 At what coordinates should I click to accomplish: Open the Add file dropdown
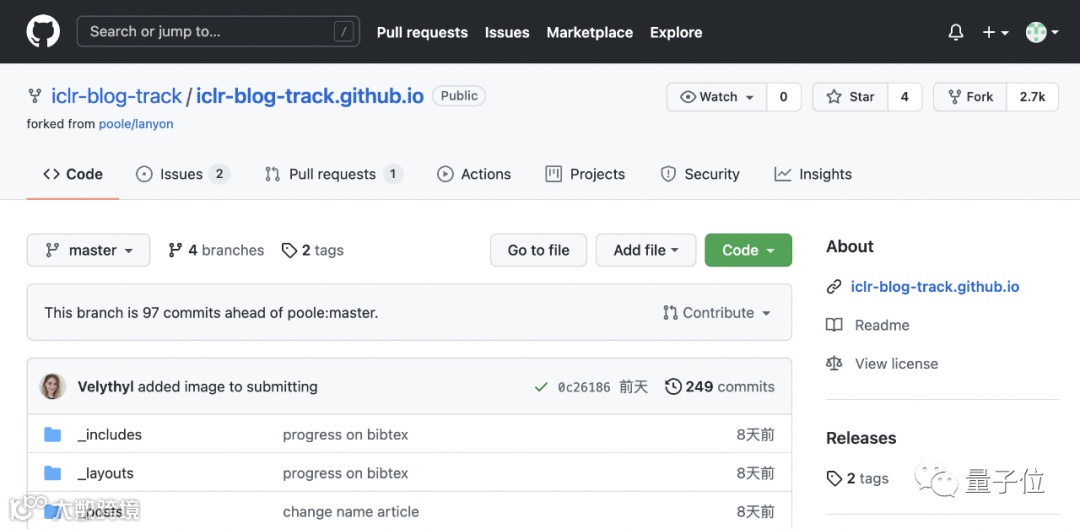coord(646,250)
